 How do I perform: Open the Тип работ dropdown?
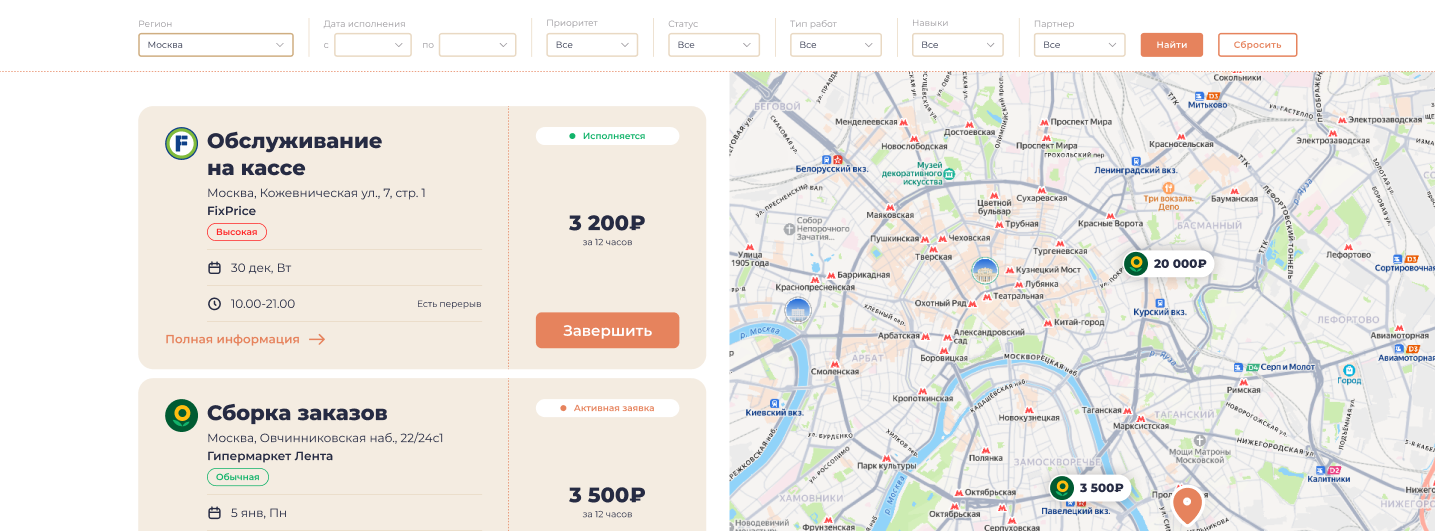(x=836, y=45)
